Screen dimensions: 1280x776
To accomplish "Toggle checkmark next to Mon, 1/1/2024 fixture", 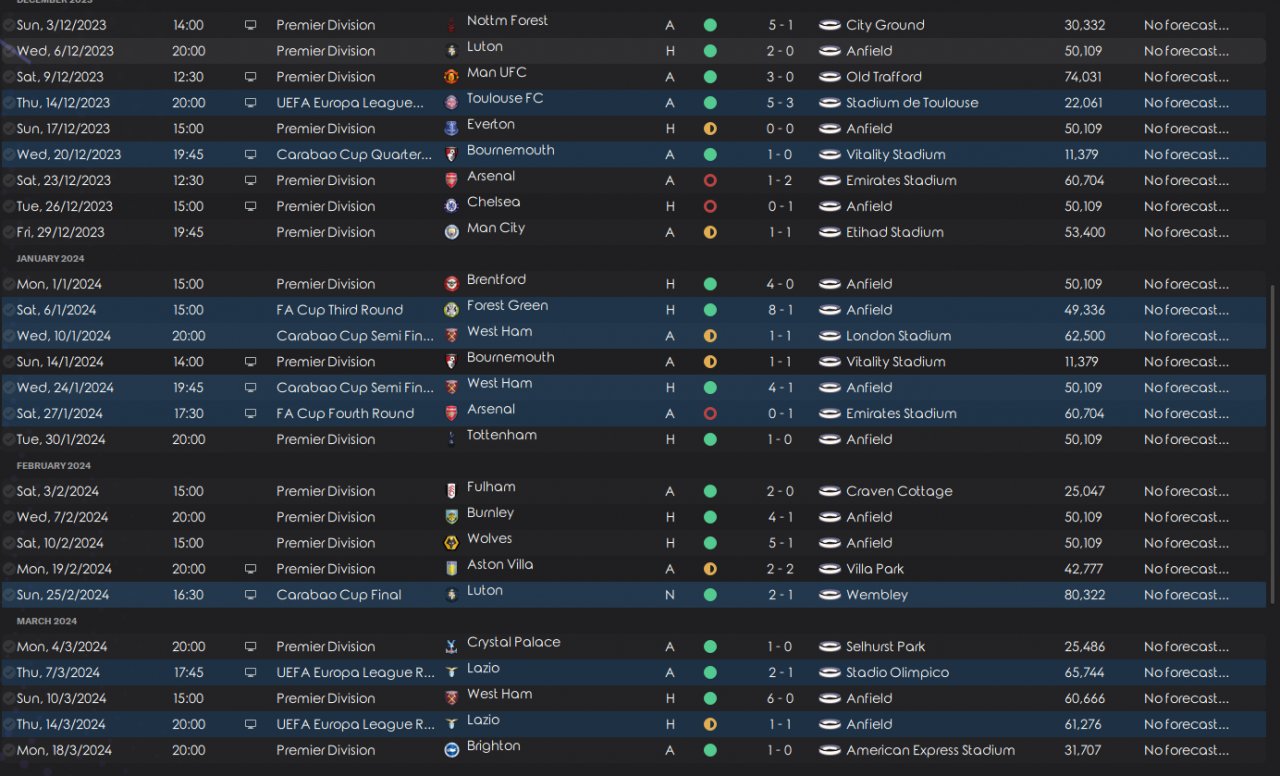I will pyautogui.click(x=9, y=284).
